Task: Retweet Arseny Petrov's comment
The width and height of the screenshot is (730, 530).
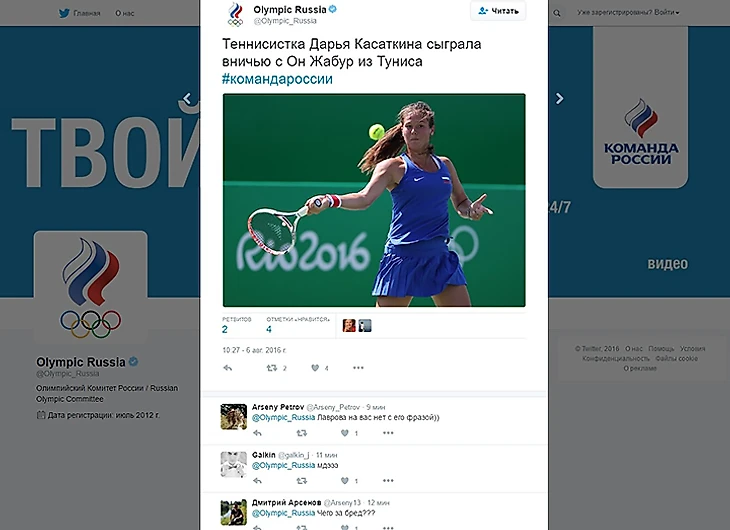Action: (302, 433)
